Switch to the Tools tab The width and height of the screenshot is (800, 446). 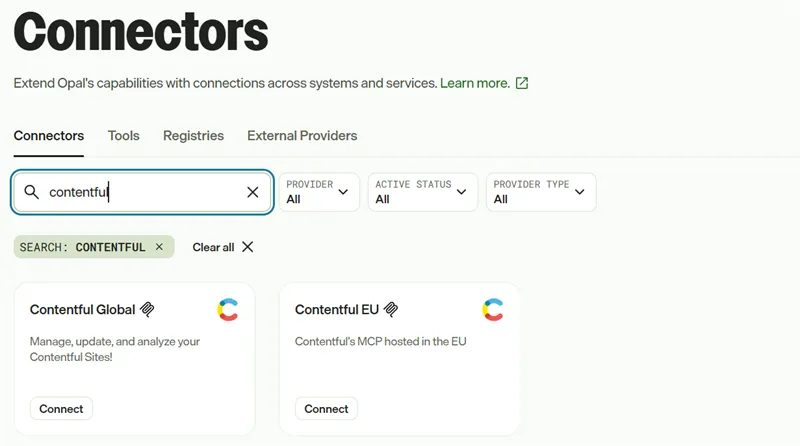[x=123, y=136]
